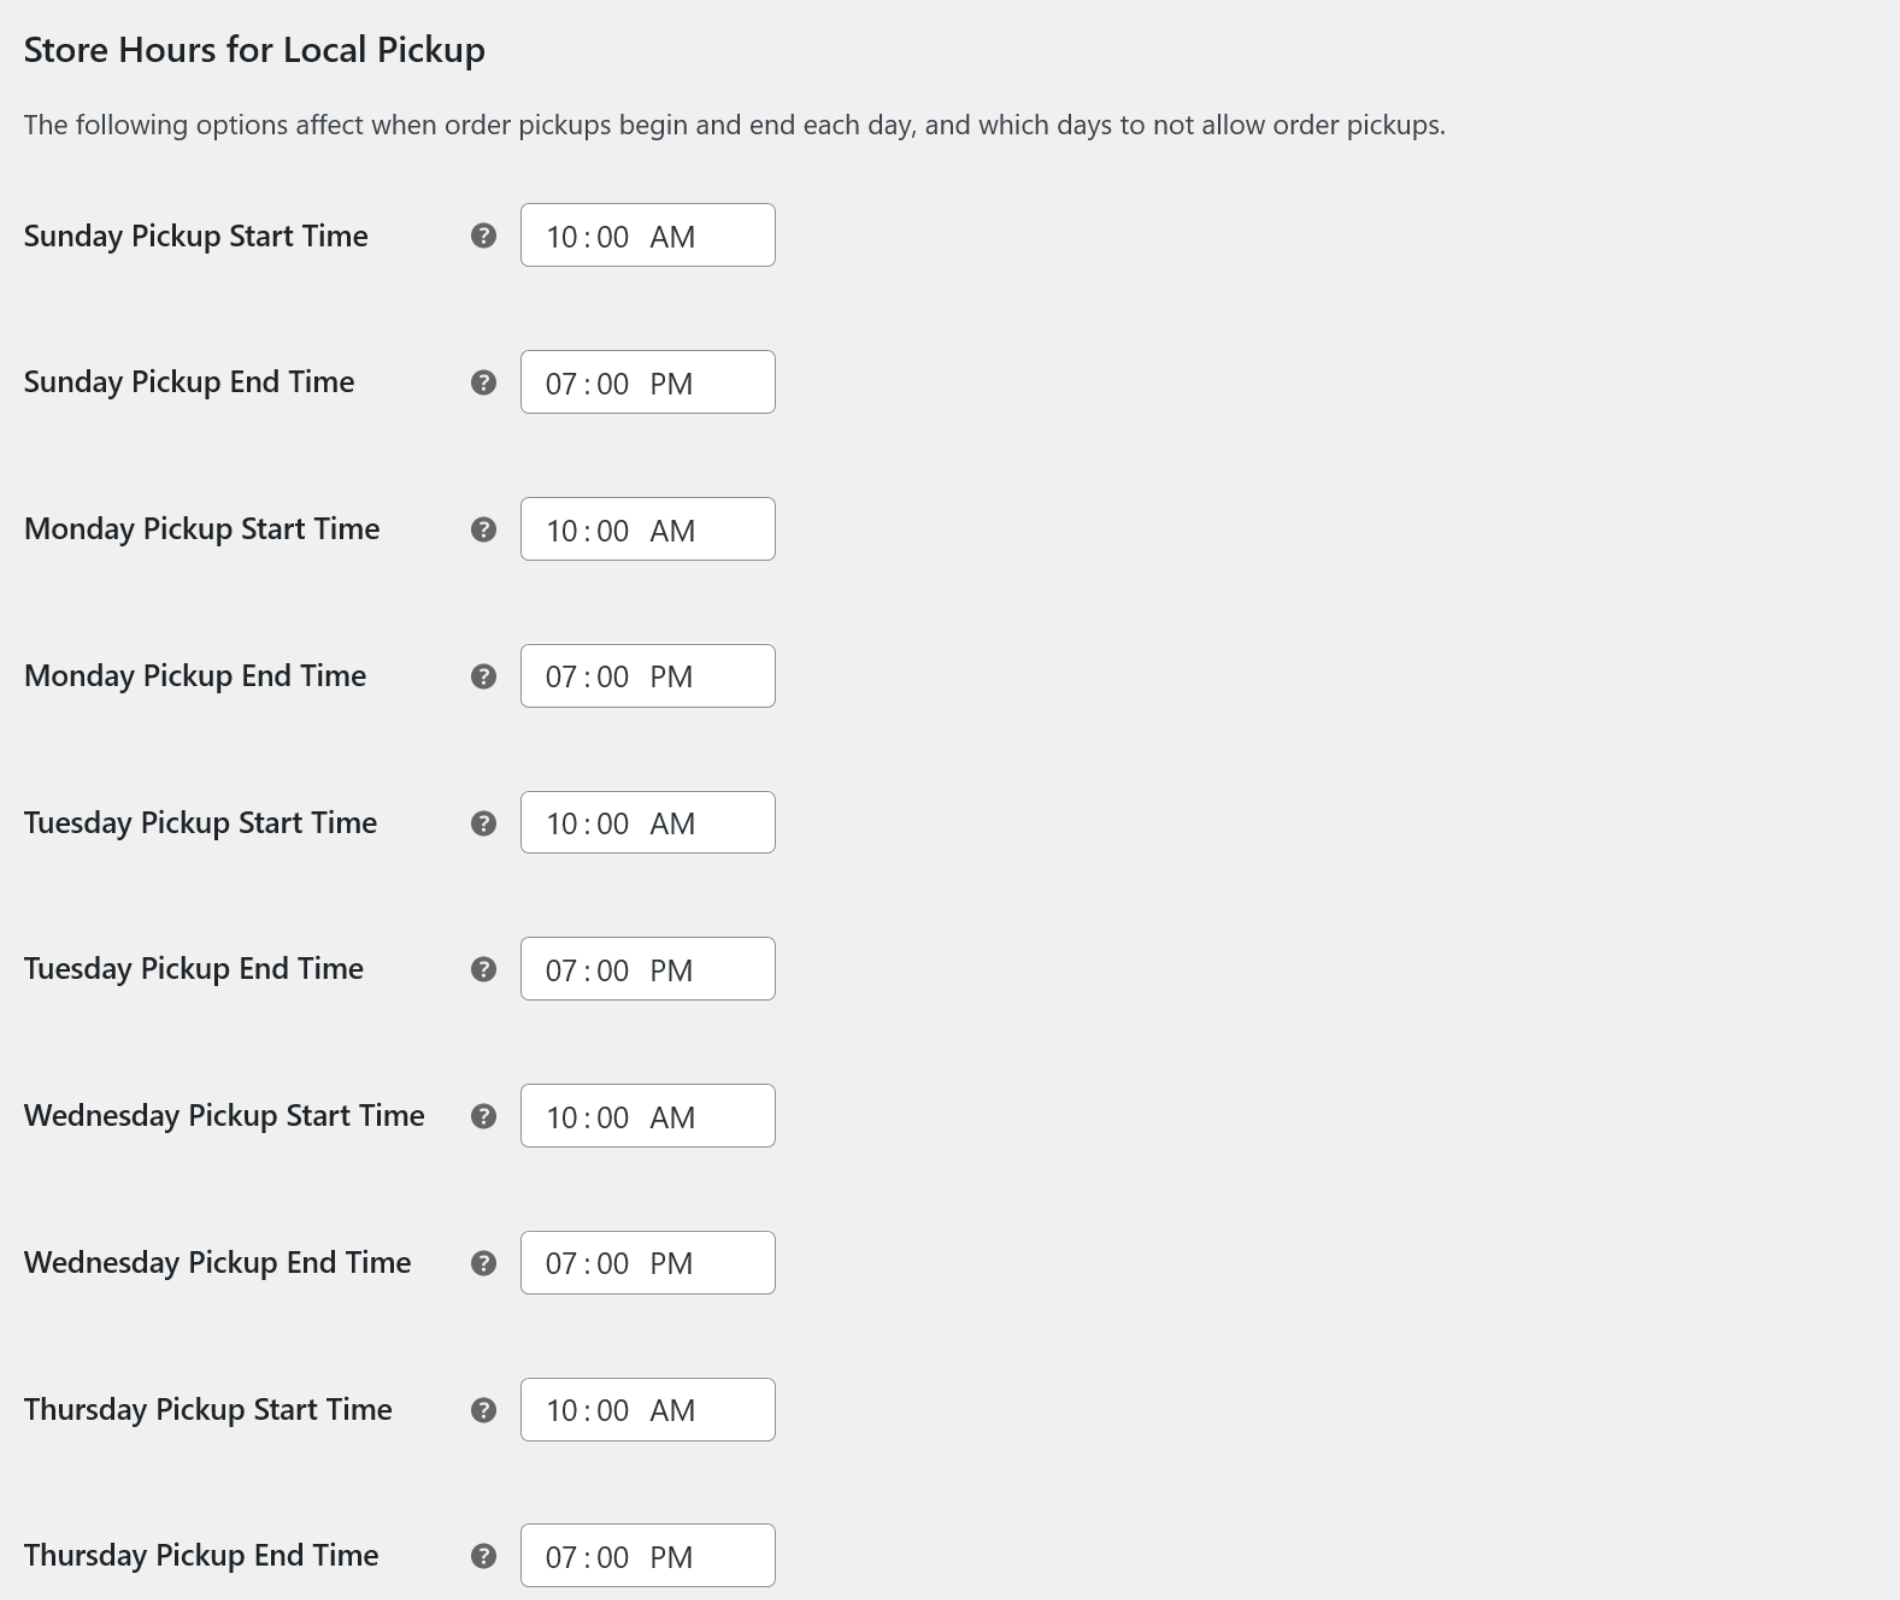This screenshot has height=1600, width=1900.
Task: Edit the Wednesday Pickup End Time field
Action: point(647,1264)
